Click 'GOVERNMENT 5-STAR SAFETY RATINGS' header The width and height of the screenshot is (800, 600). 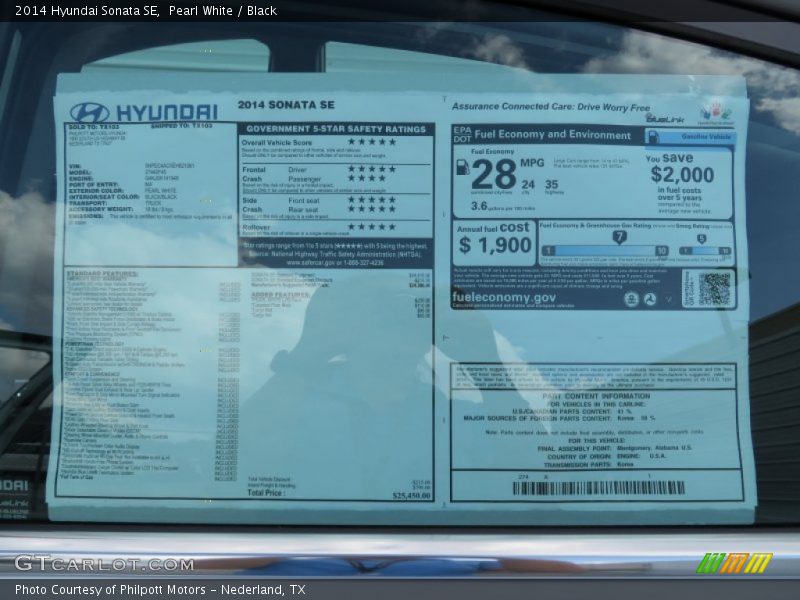(336, 129)
